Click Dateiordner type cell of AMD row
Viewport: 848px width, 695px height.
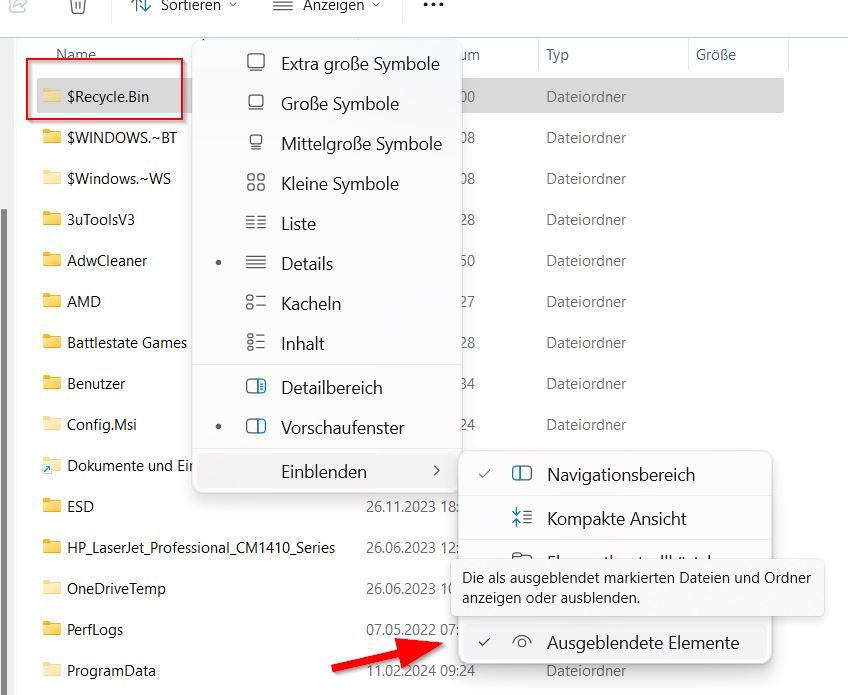point(586,301)
